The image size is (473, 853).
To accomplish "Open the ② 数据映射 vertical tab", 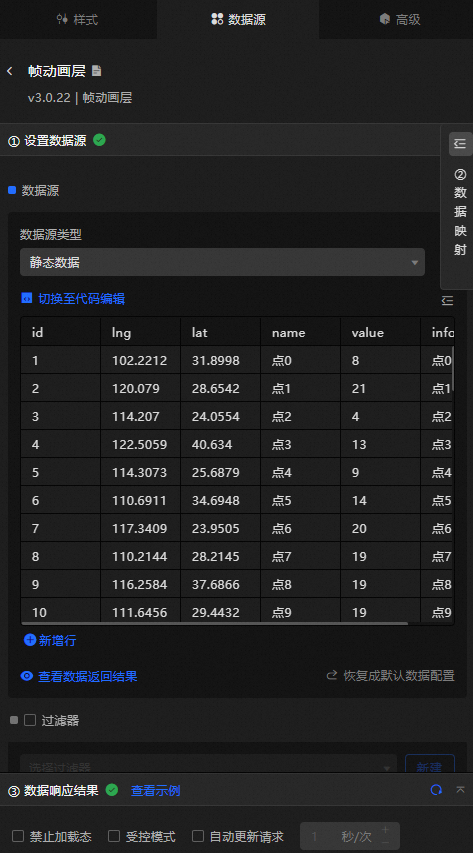I will [x=460, y=212].
